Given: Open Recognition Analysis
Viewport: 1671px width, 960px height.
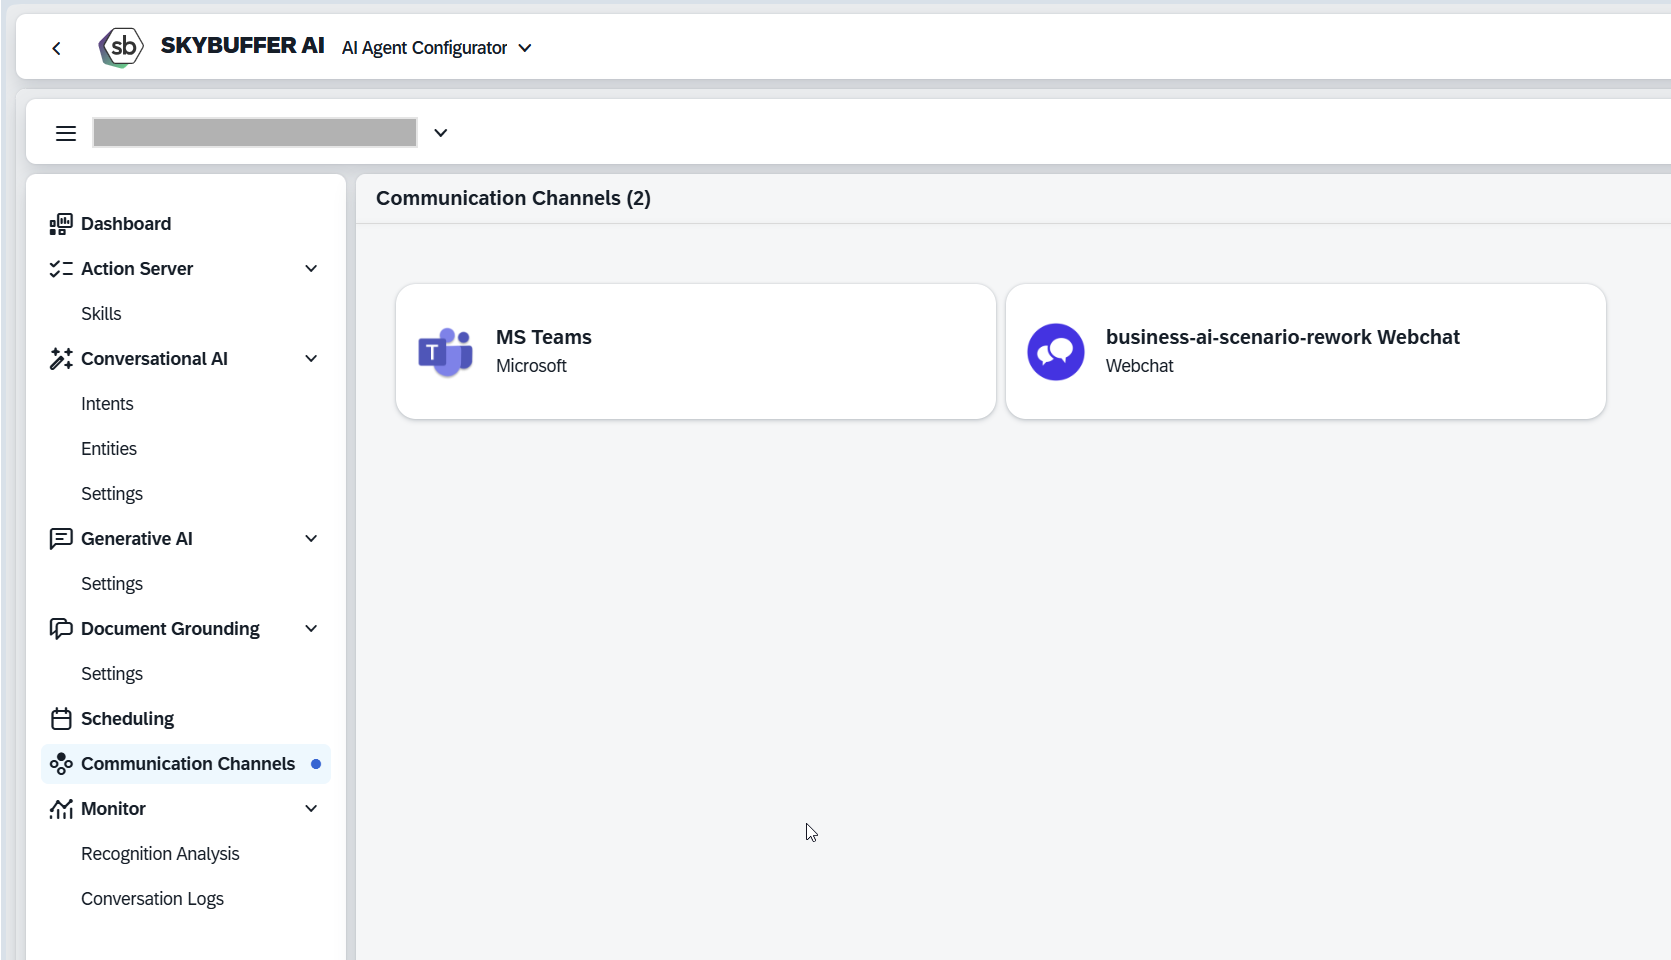Looking at the screenshot, I should (x=160, y=854).
